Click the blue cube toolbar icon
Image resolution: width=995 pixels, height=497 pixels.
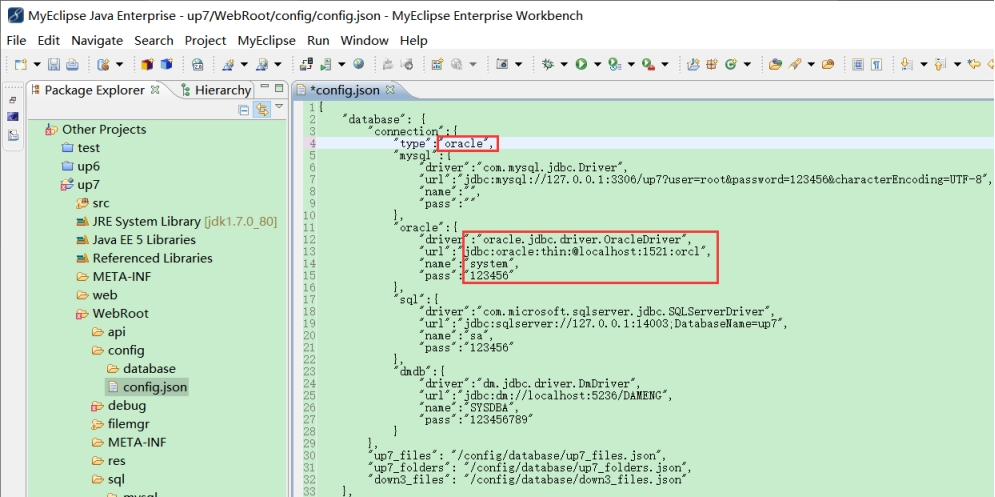tap(166, 64)
